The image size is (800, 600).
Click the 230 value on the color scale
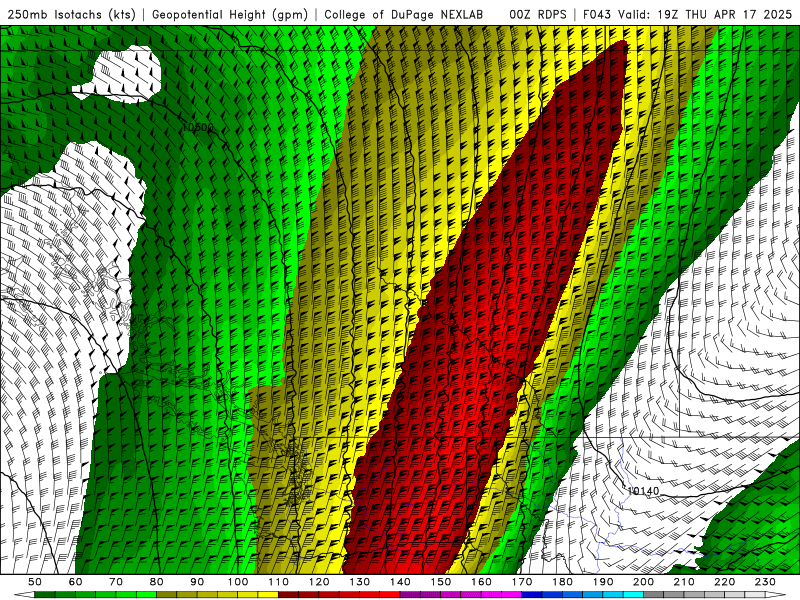click(x=766, y=582)
